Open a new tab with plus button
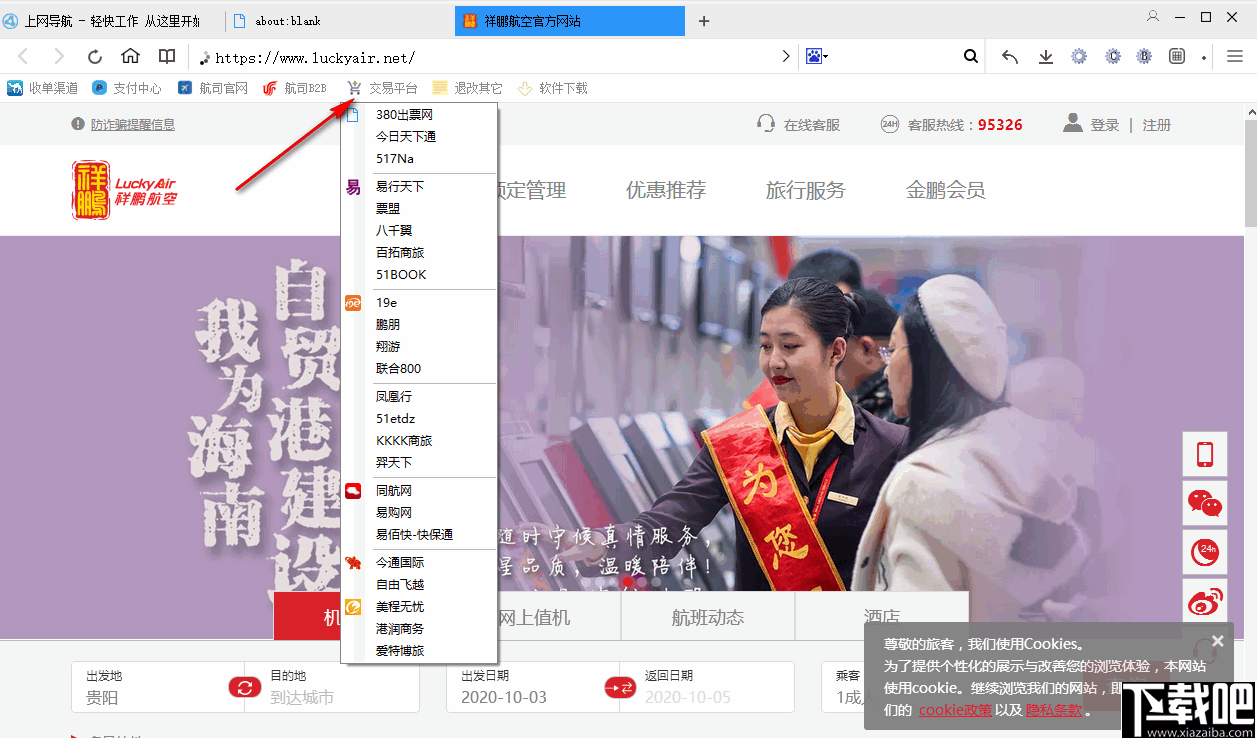1257x738 pixels. point(704,21)
